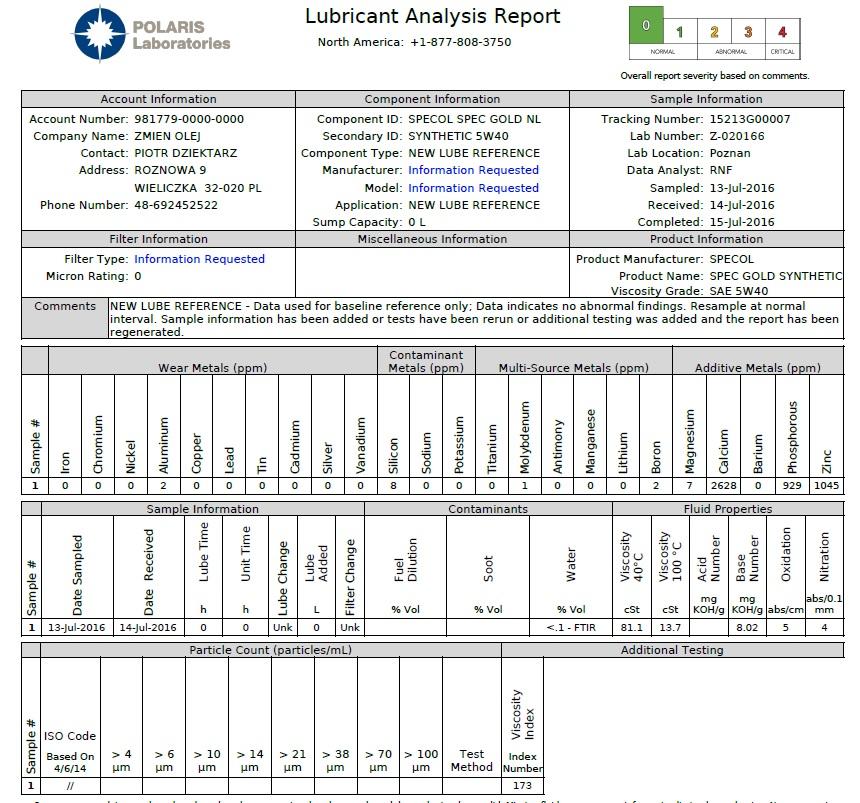Click the Polaris Laboratories star logo

click(100, 33)
